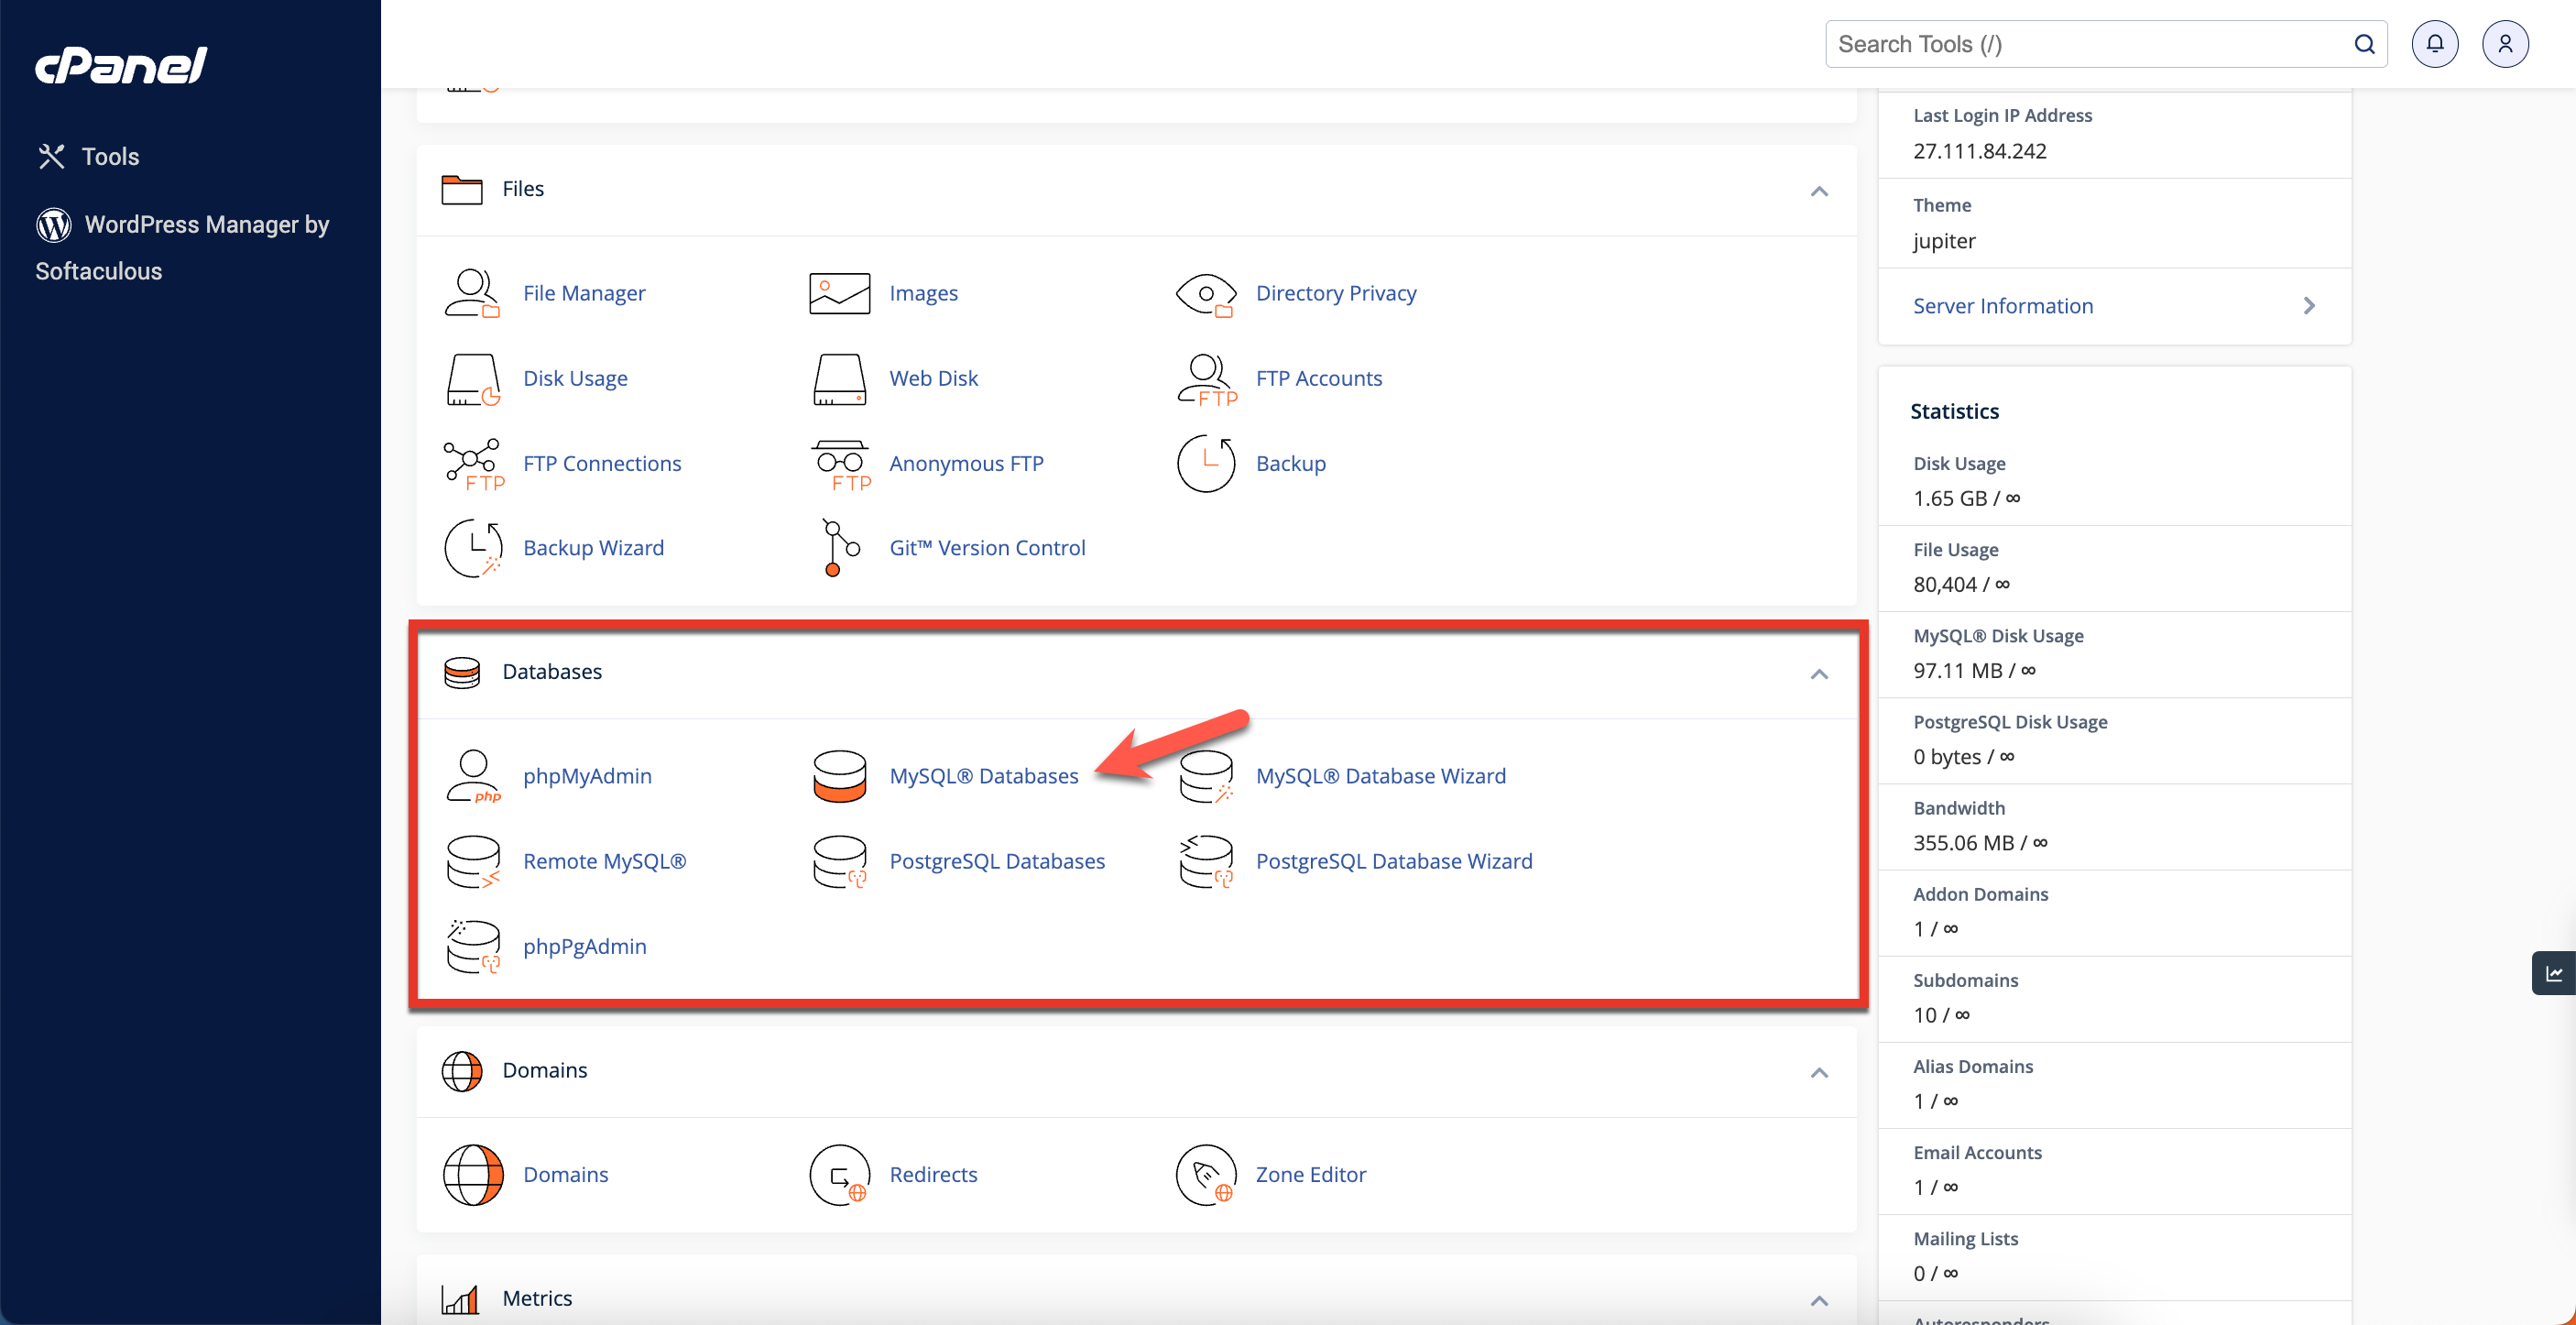Viewport: 2576px width, 1325px height.
Task: Click the MySQL Databases icon
Action: coord(839,776)
